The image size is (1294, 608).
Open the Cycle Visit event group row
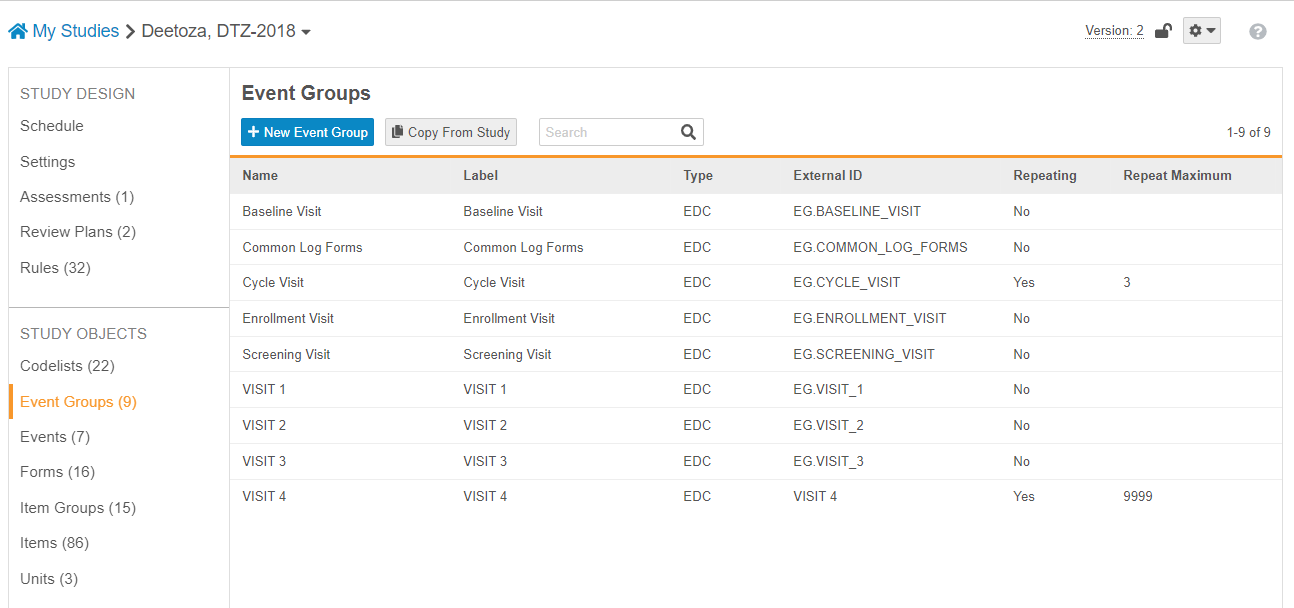[273, 283]
